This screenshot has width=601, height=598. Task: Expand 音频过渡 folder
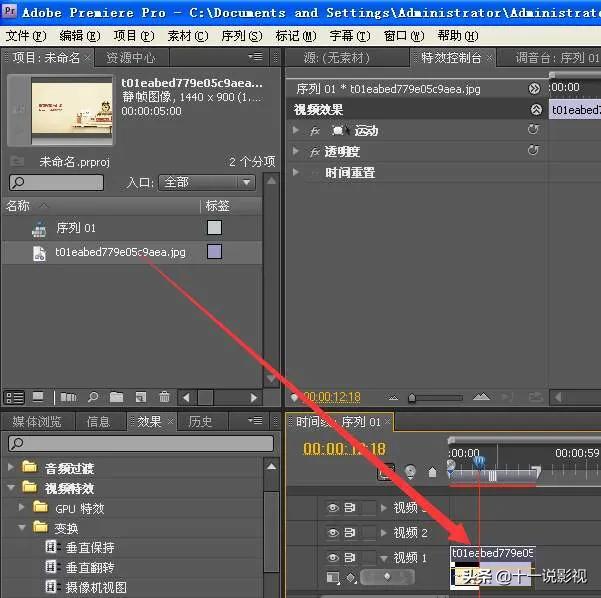11,467
